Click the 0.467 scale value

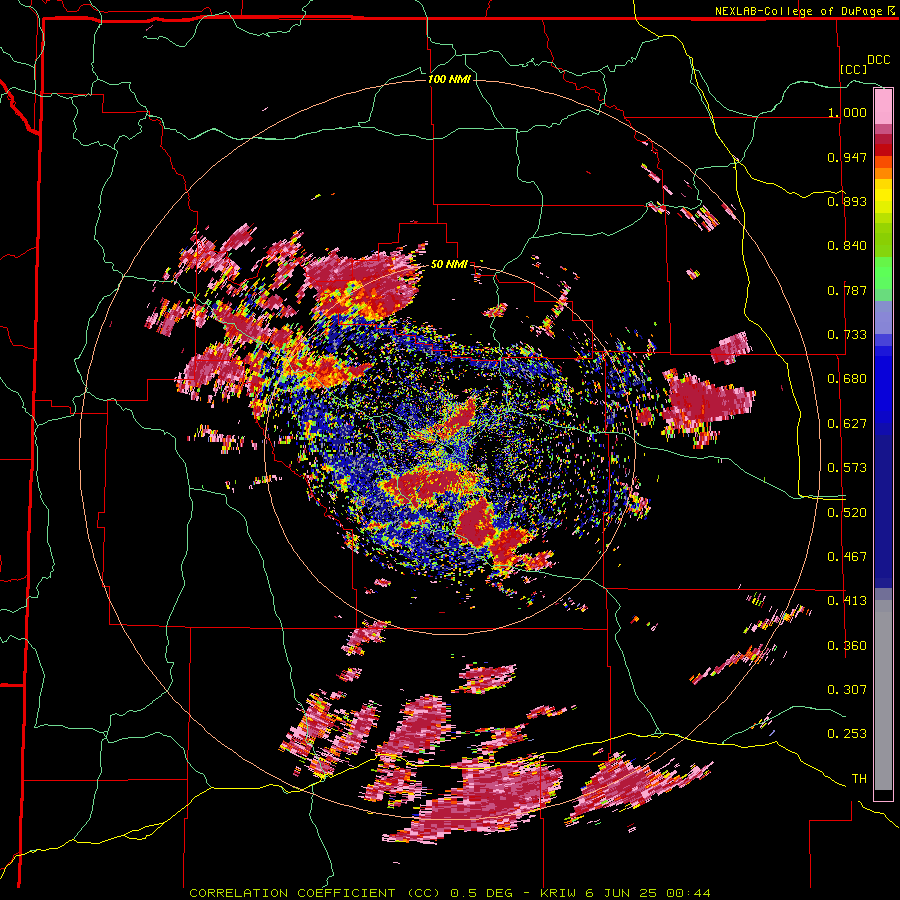coord(847,557)
